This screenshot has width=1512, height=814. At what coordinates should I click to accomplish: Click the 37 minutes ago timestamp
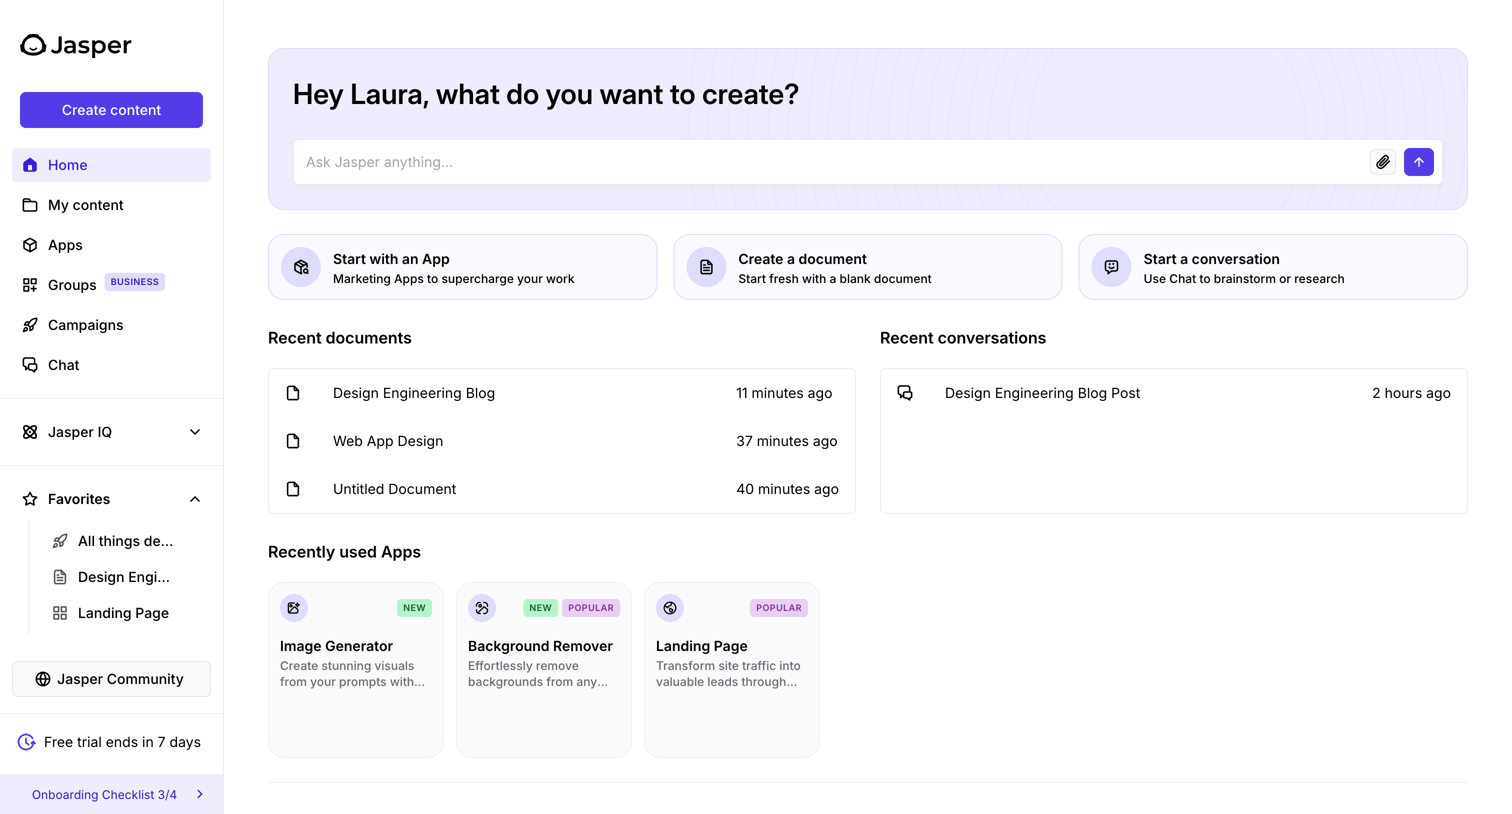[787, 441]
